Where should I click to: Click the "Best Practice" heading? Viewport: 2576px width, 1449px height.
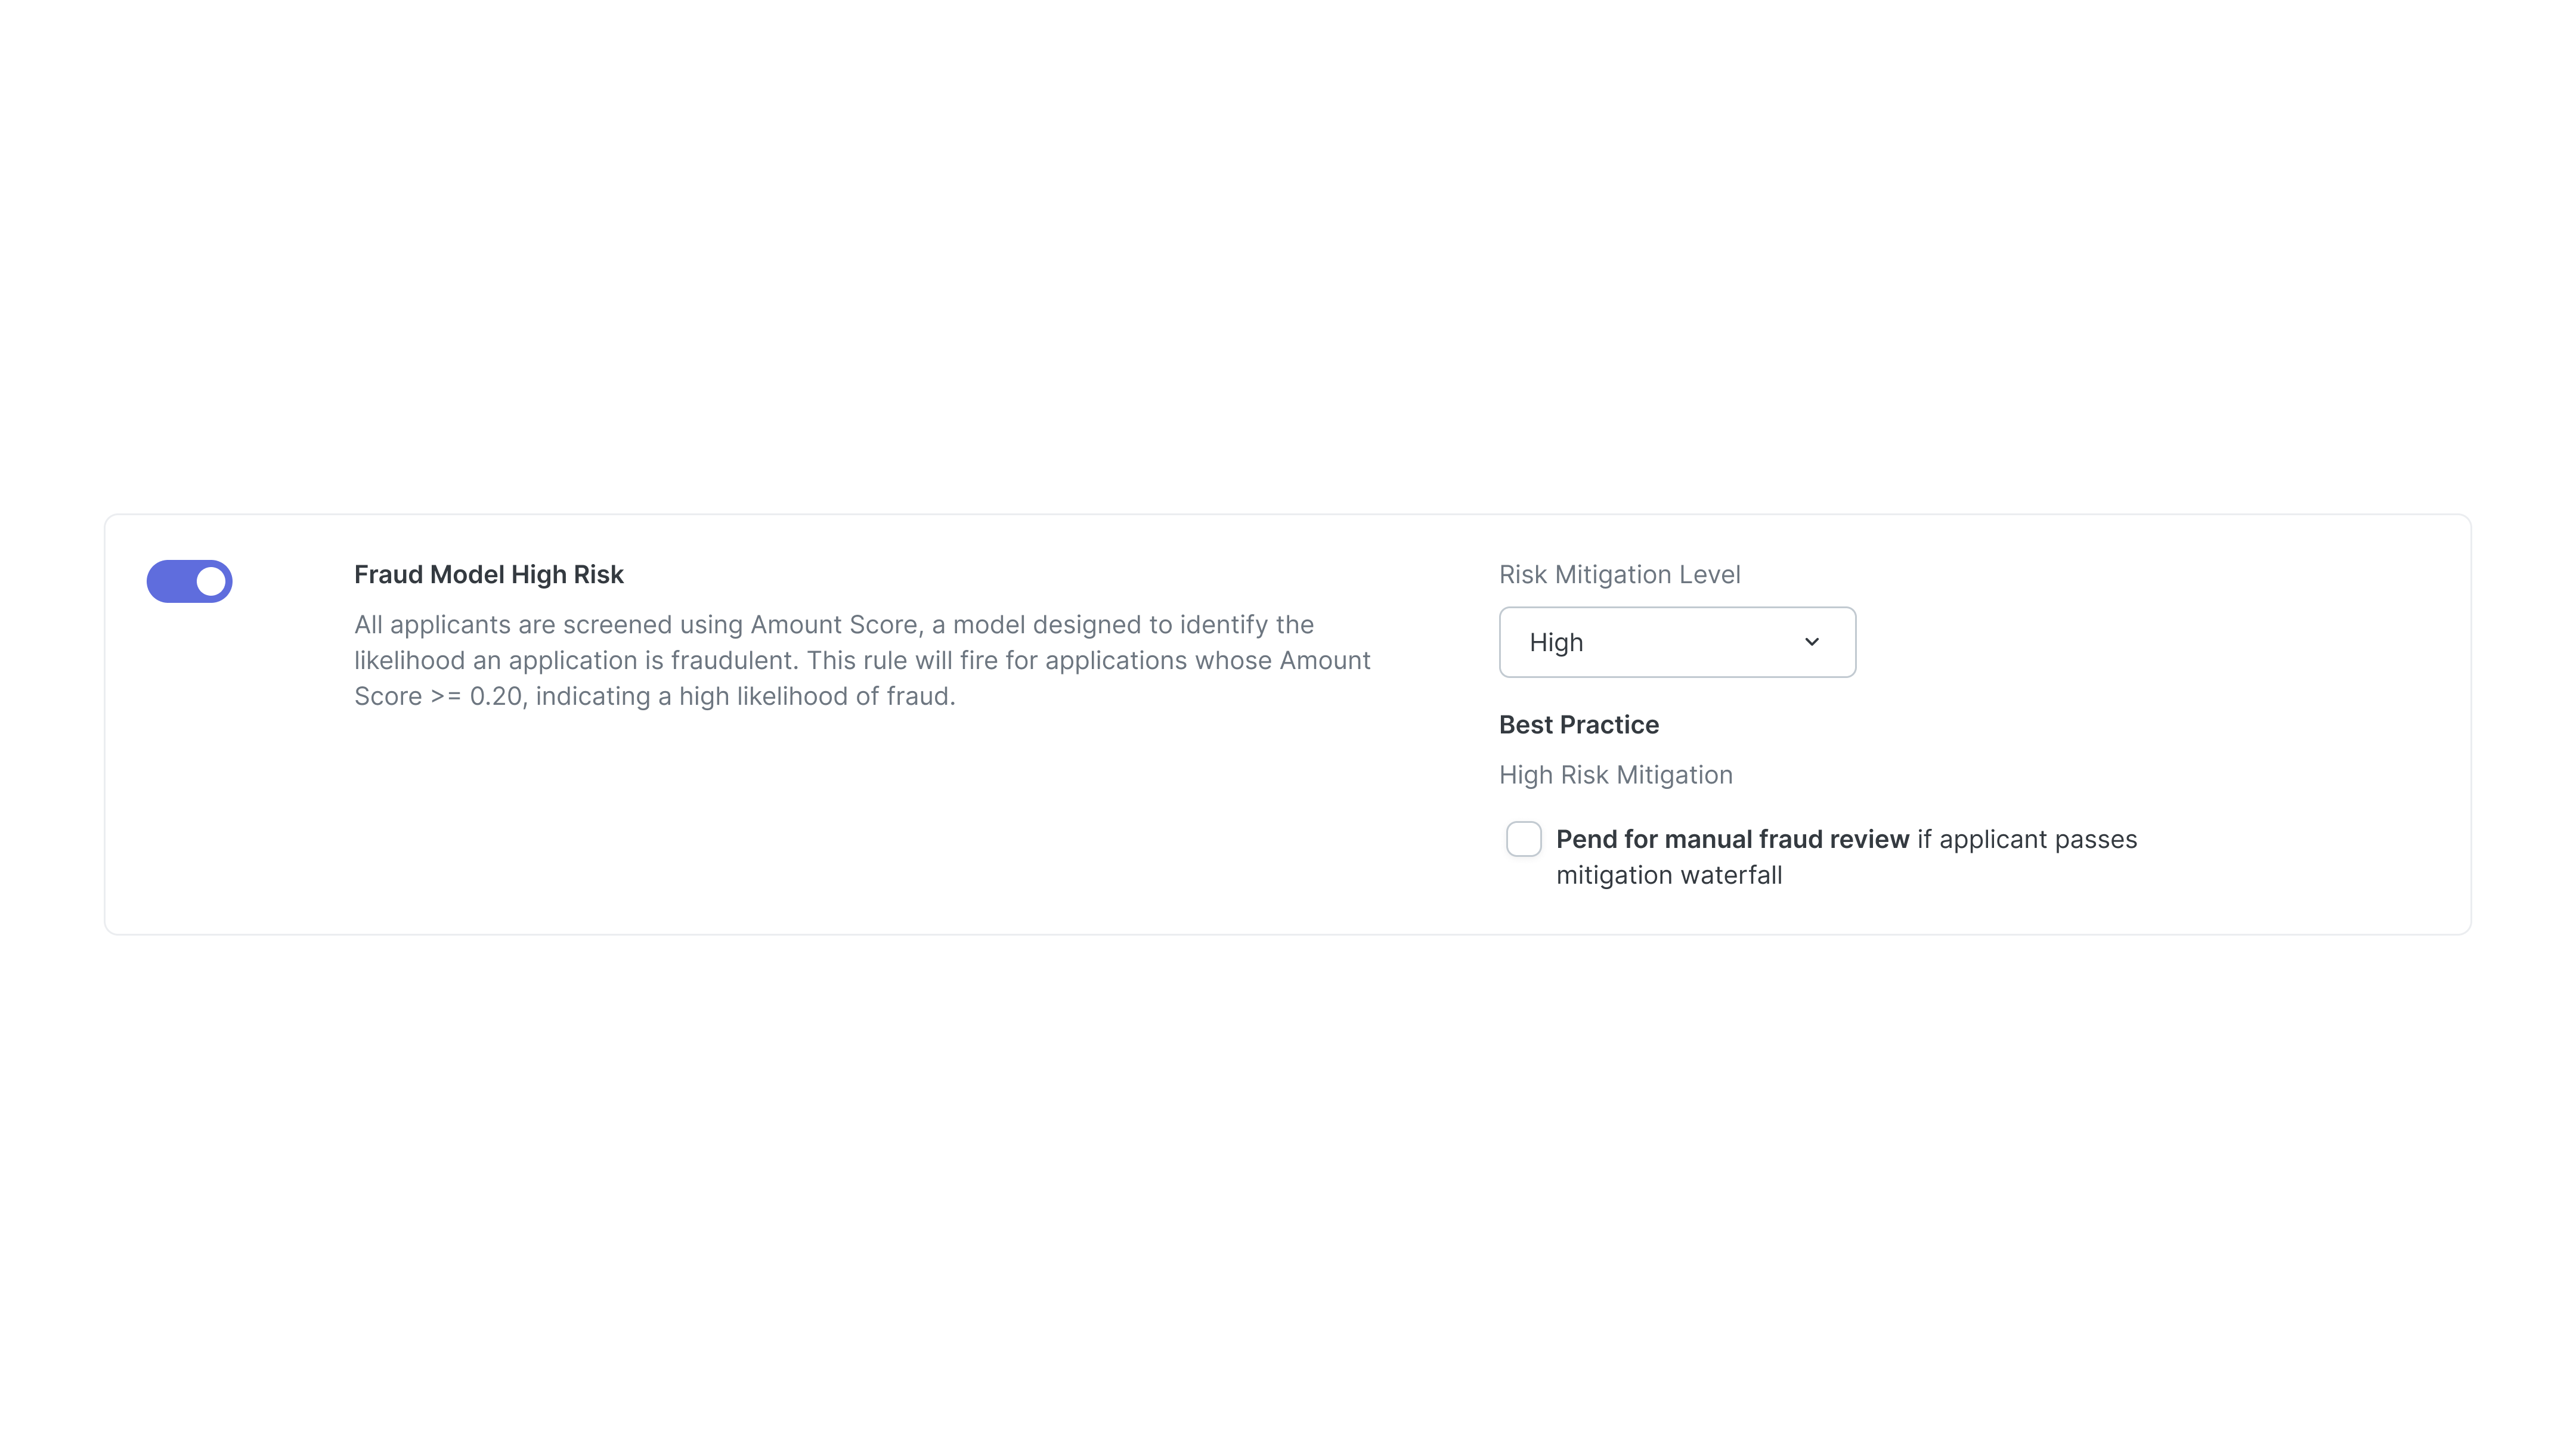point(1578,725)
